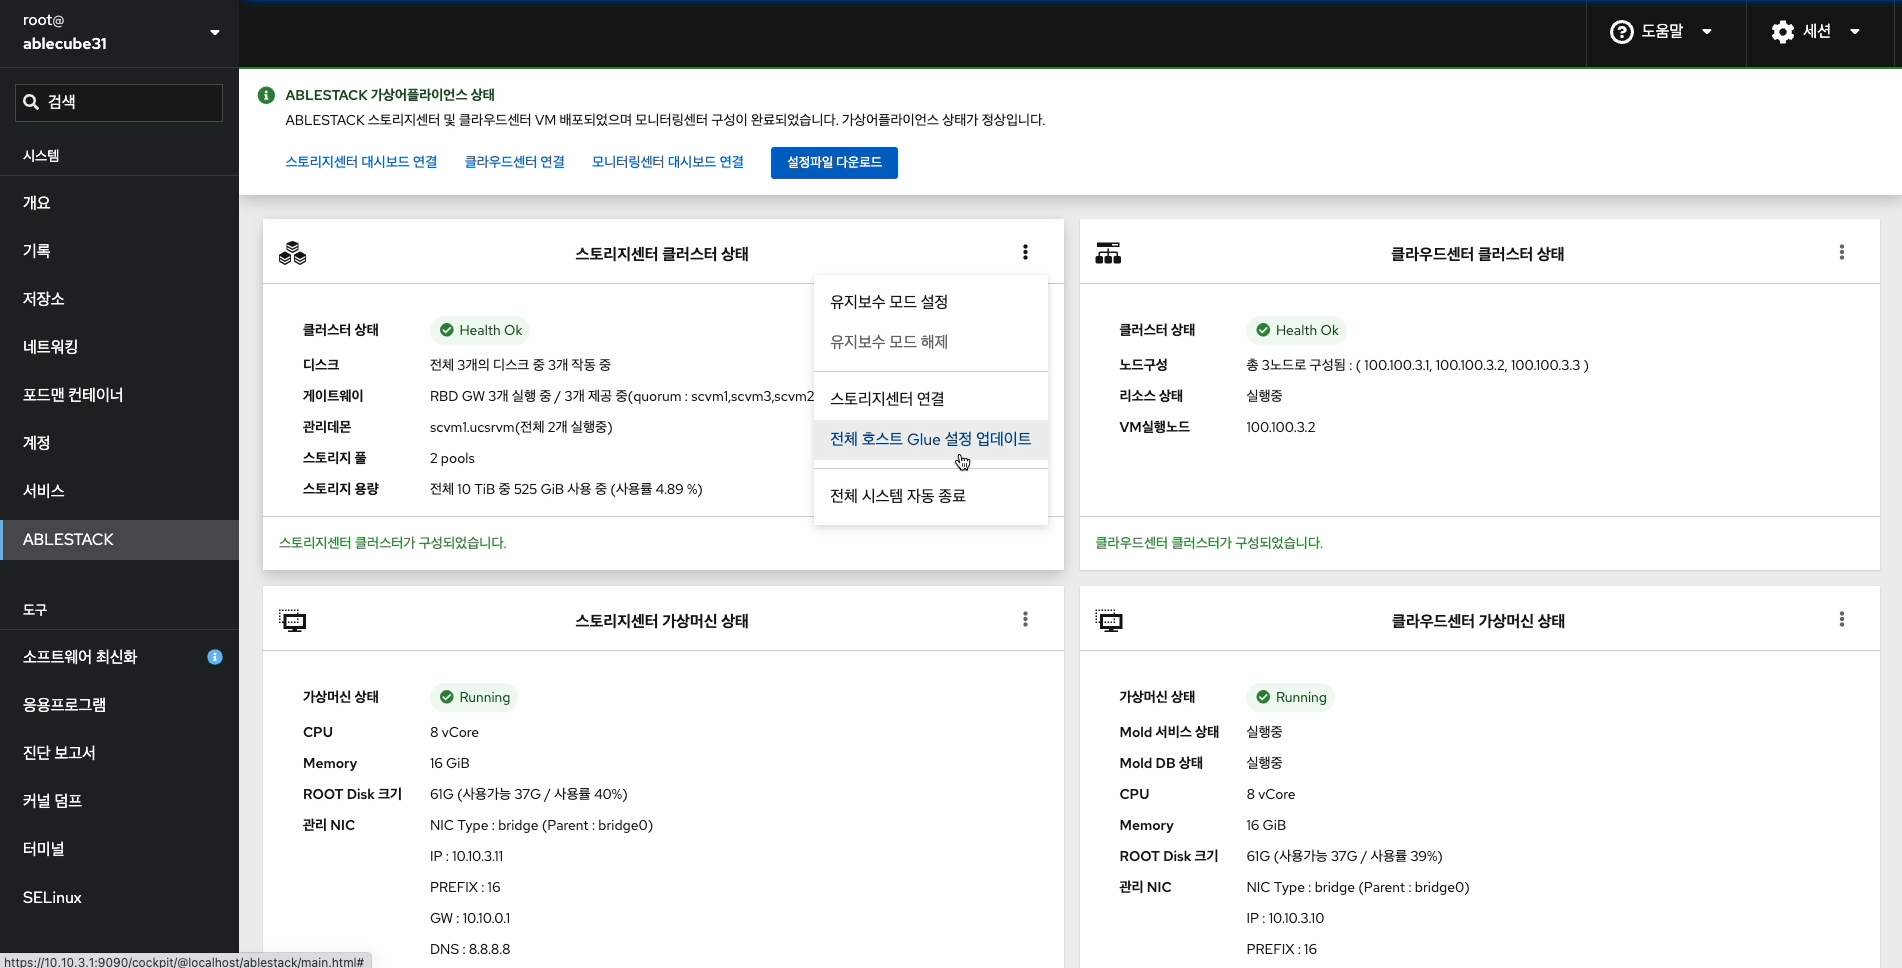Click the 설정파일 다운로드 button
The height and width of the screenshot is (968, 1902).
834,163
